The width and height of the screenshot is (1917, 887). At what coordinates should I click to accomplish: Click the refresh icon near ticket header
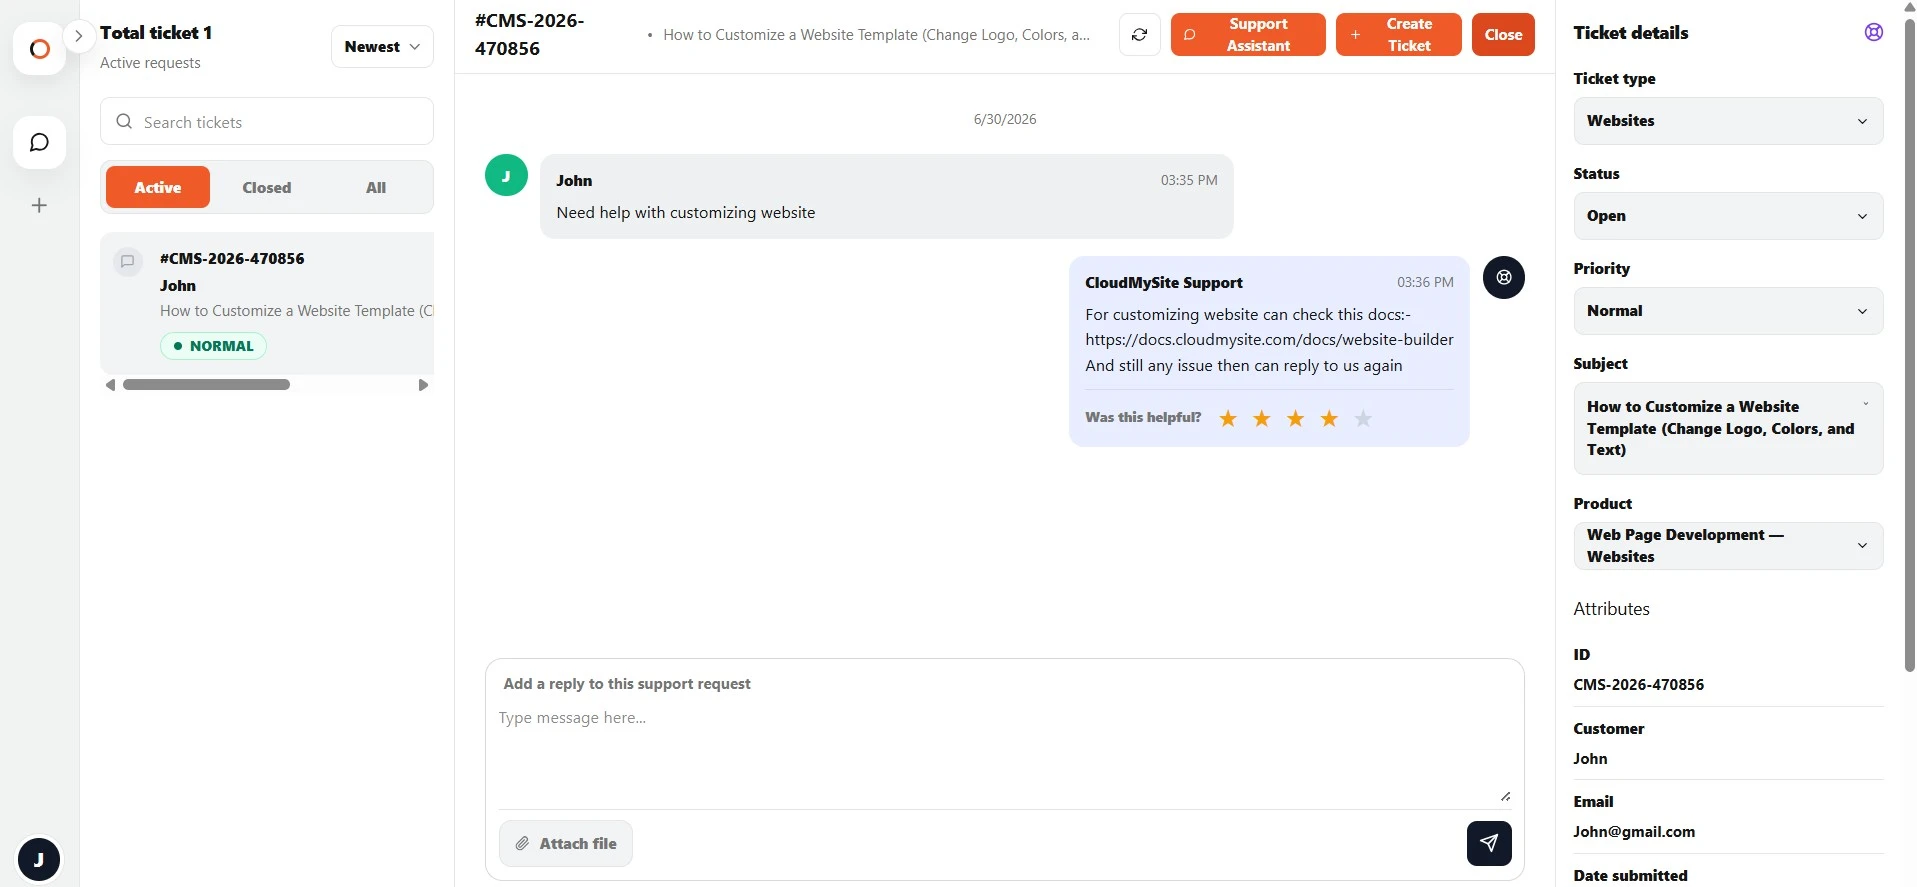[x=1139, y=34]
